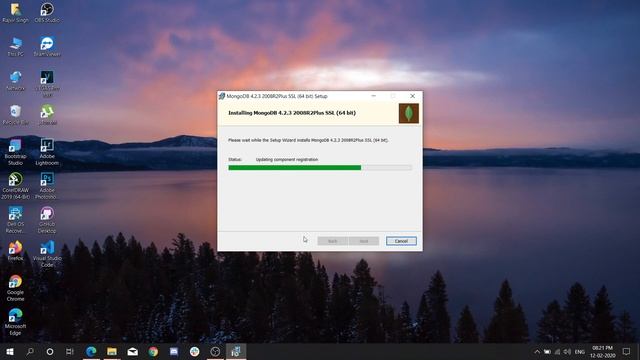Select the Google Chrome desktop shortcut
This screenshot has height=360, width=640.
click(x=16, y=288)
